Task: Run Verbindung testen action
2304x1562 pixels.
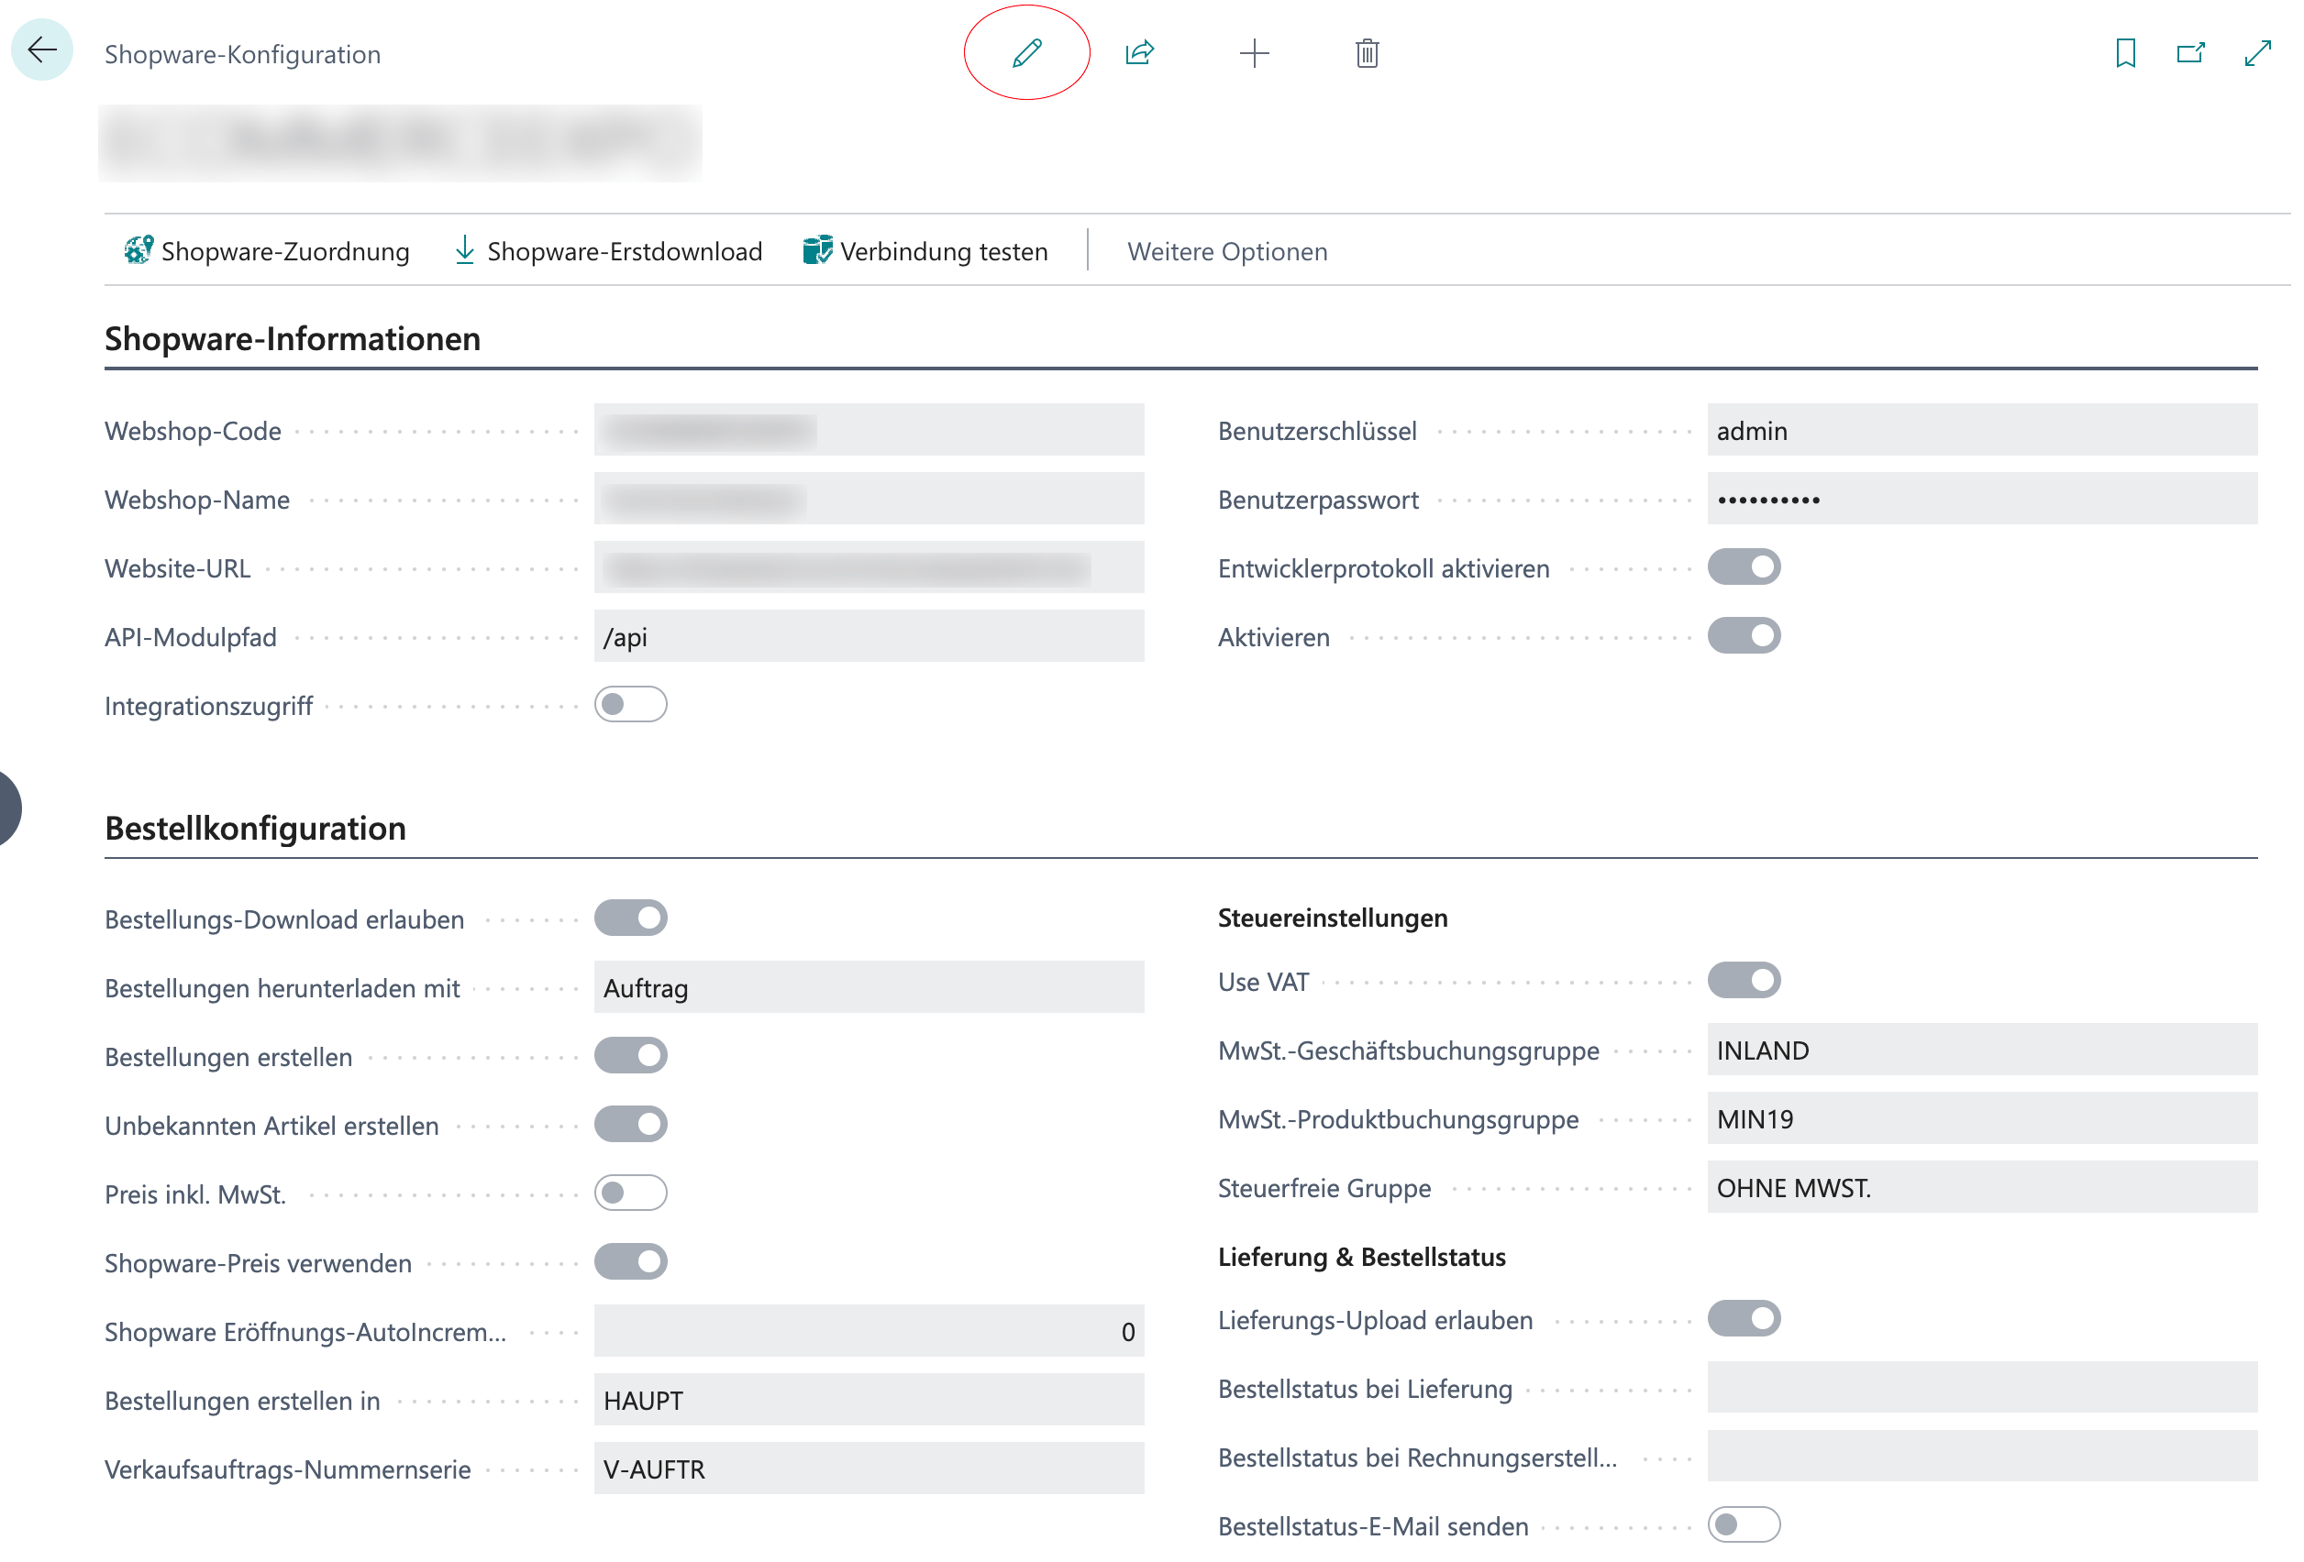Action: pyautogui.click(x=925, y=251)
